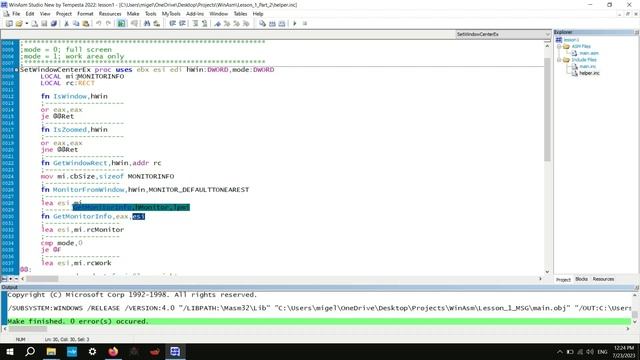Select the lesson1 project root in Explorer
This screenshot has height=360, width=640.
(x=571, y=40)
